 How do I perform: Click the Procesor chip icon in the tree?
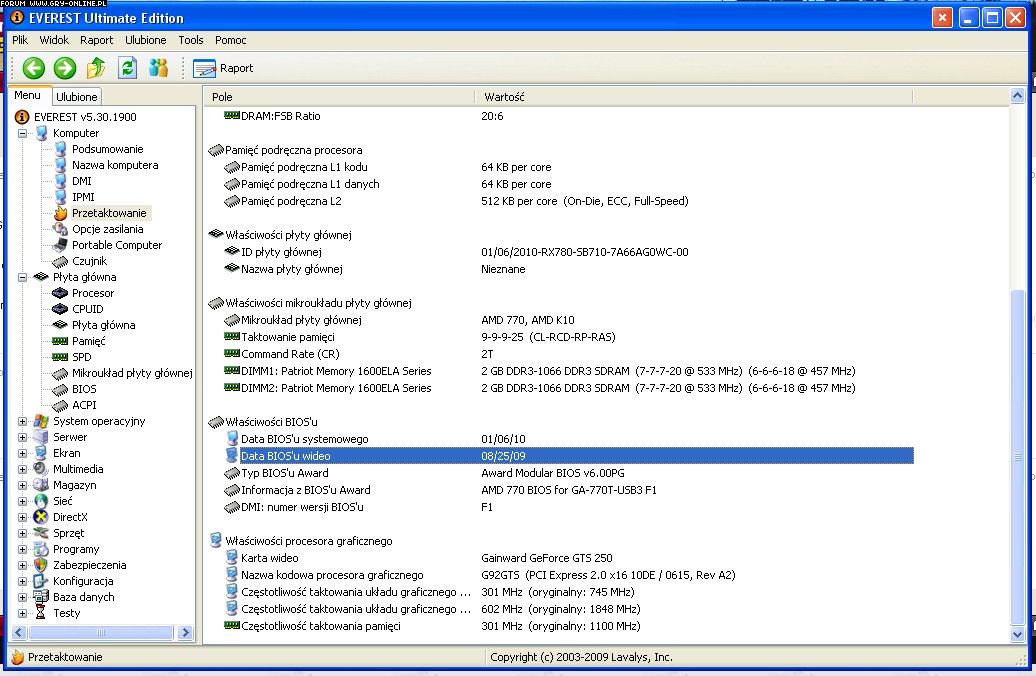(60, 293)
